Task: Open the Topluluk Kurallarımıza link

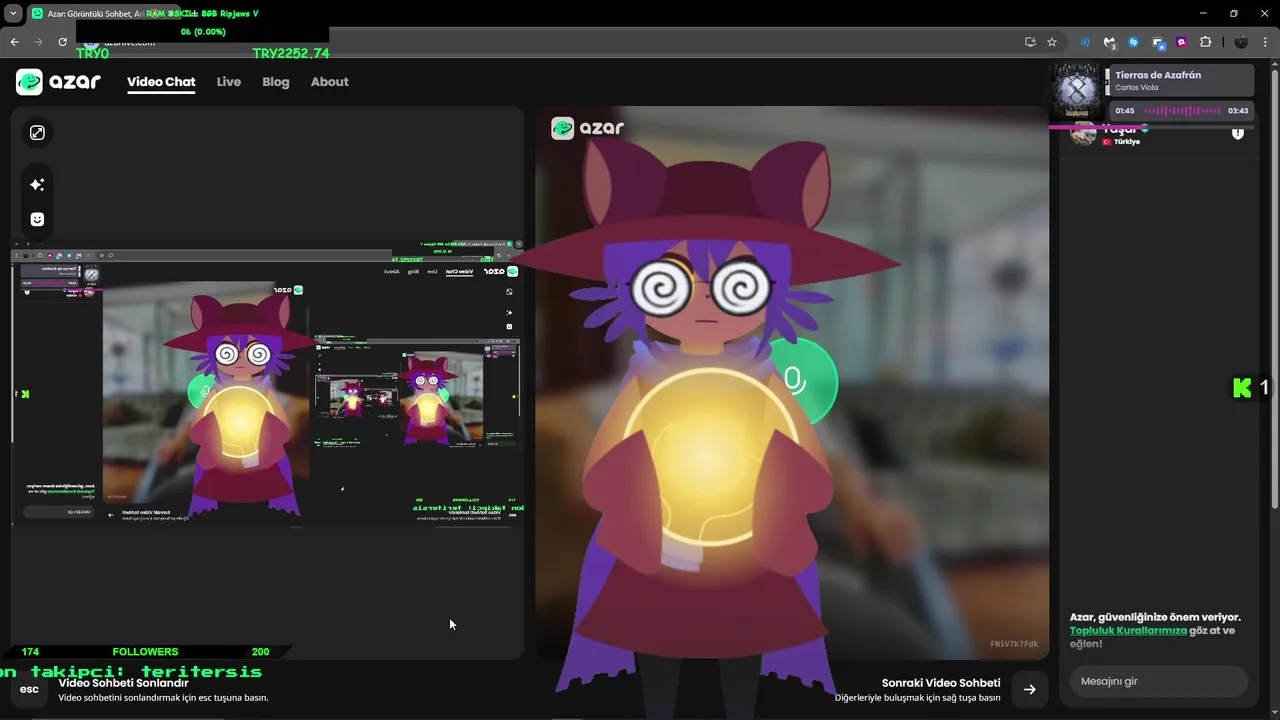Action: coord(1128,631)
